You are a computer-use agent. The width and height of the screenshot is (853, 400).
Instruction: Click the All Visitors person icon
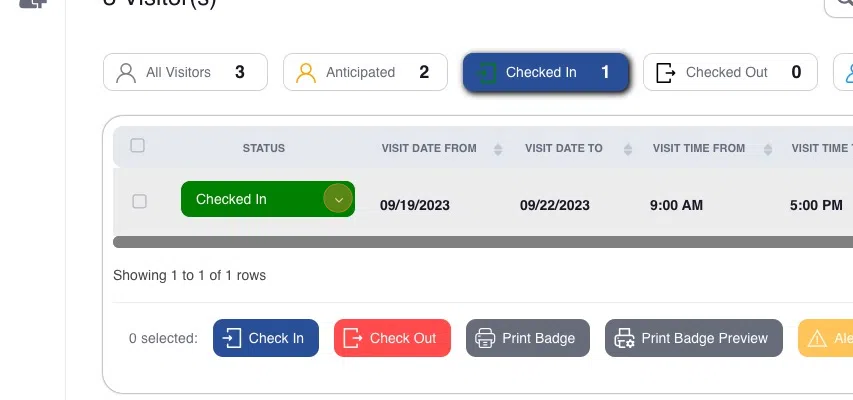(126, 73)
